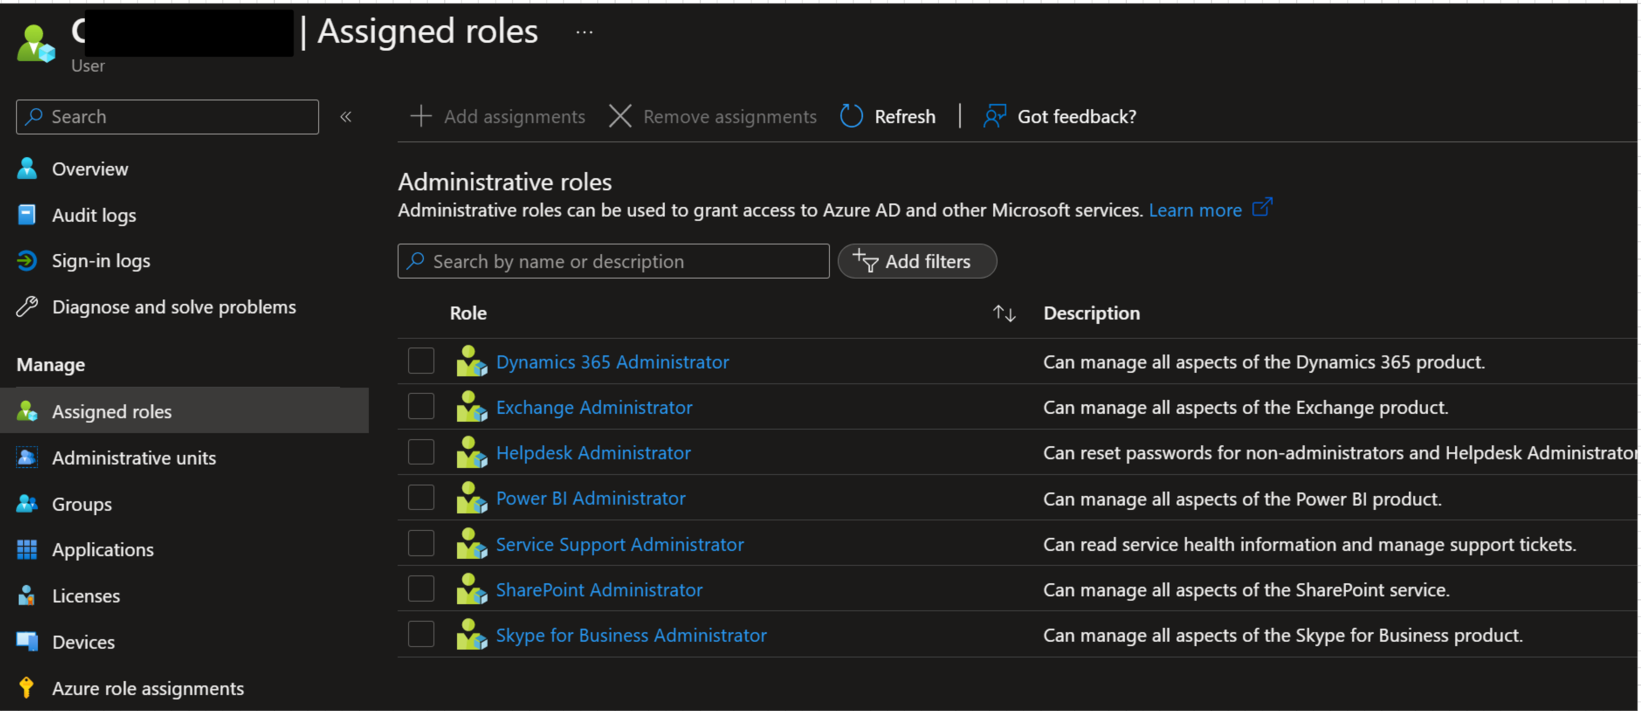Open Service Support Administrator role link
Viewport: 1641px width, 711px height.
[x=620, y=544]
